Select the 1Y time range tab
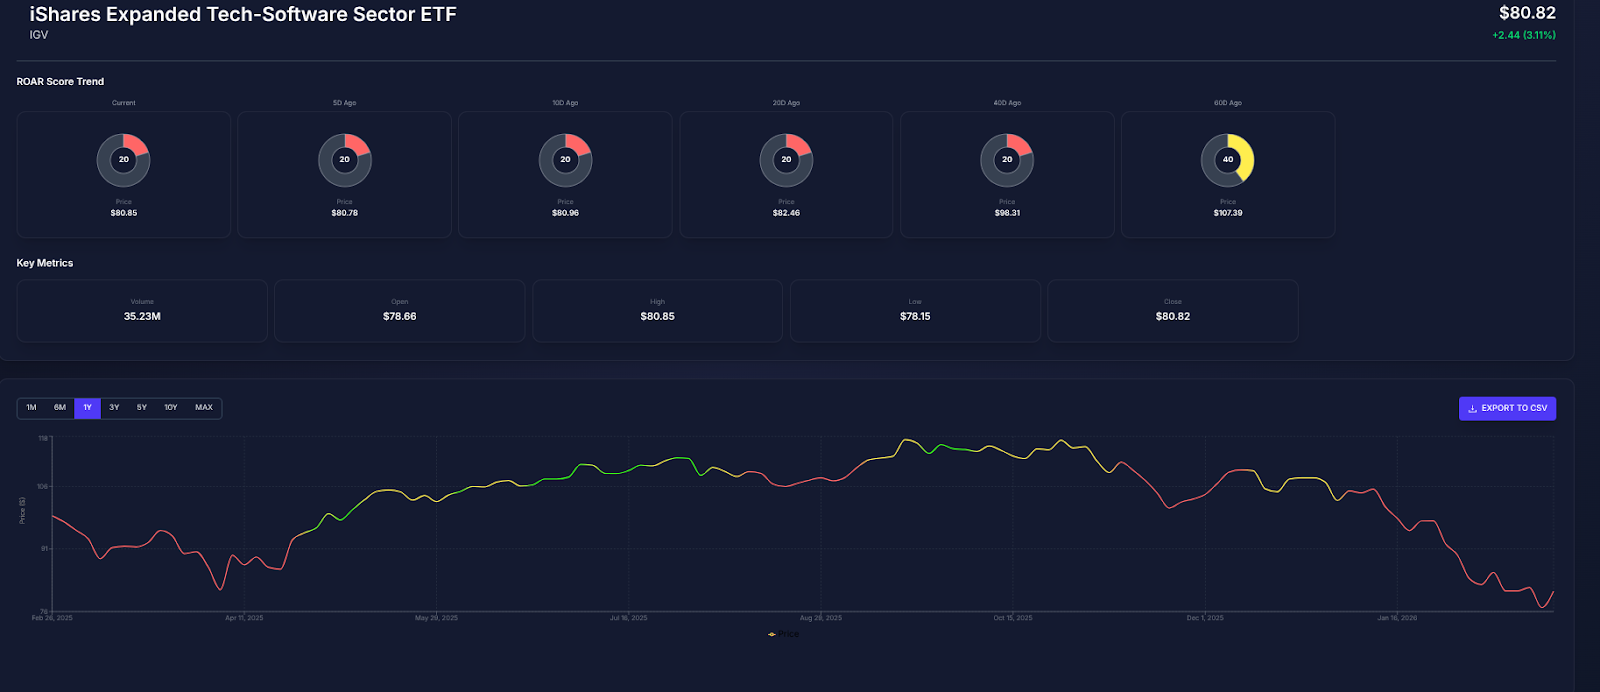 pyautogui.click(x=87, y=408)
